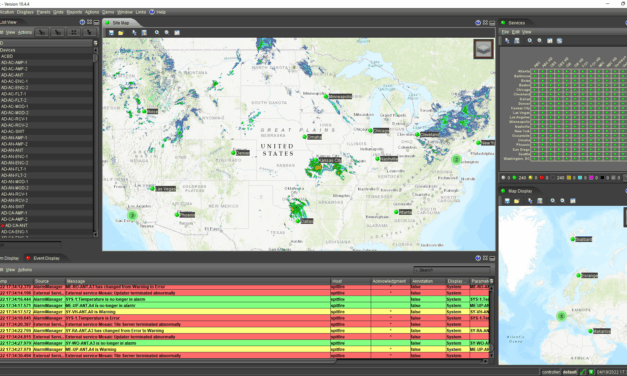Image resolution: width=627 pixels, height=376 pixels.
Task: Open the Help menu
Action: click(158, 12)
